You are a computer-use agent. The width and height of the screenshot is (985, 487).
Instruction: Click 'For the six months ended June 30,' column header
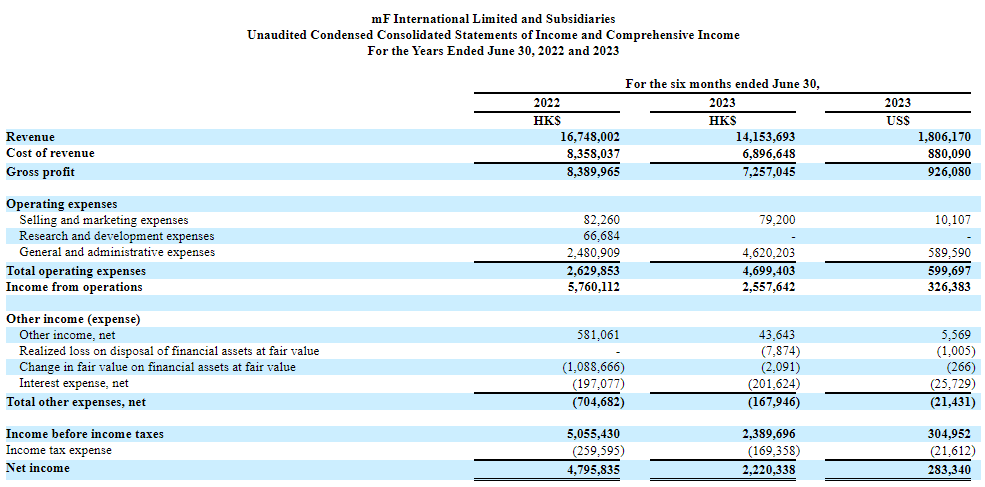point(722,84)
